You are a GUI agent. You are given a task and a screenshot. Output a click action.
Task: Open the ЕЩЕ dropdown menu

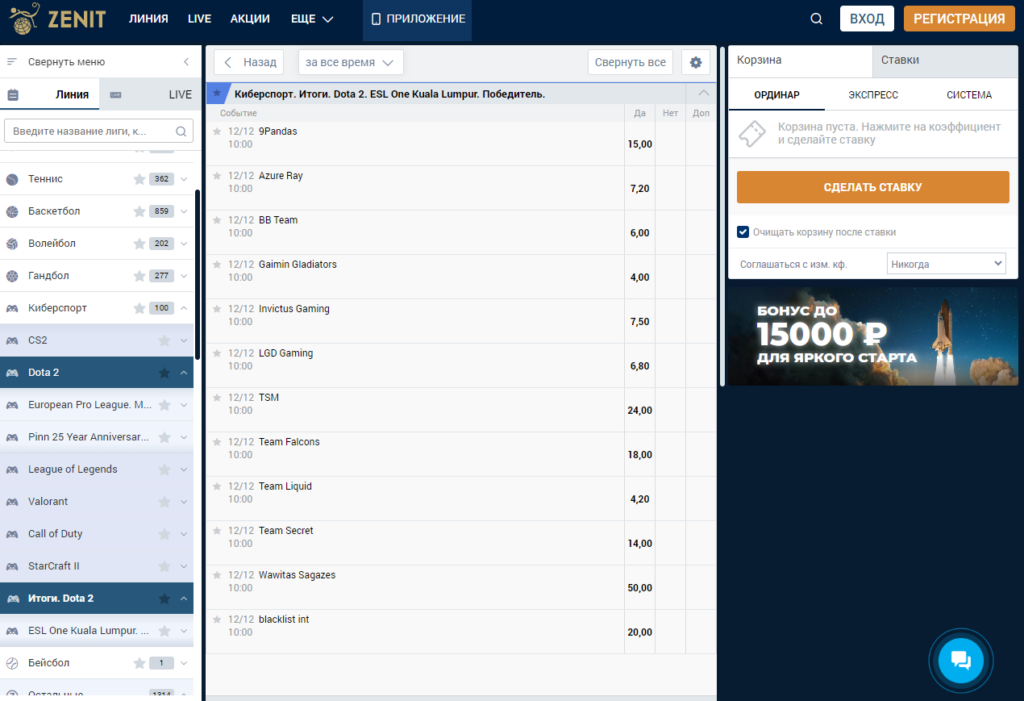(312, 19)
